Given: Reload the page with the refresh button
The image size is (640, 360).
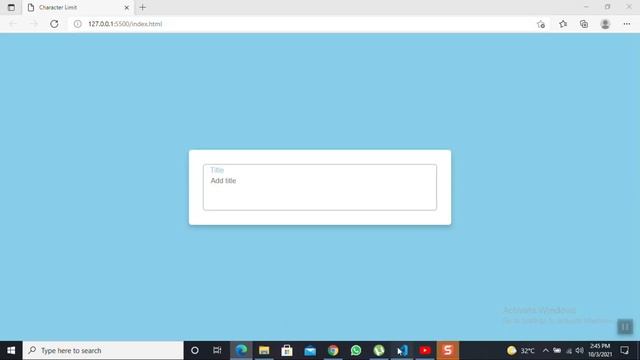Looking at the screenshot, I should [x=54, y=24].
